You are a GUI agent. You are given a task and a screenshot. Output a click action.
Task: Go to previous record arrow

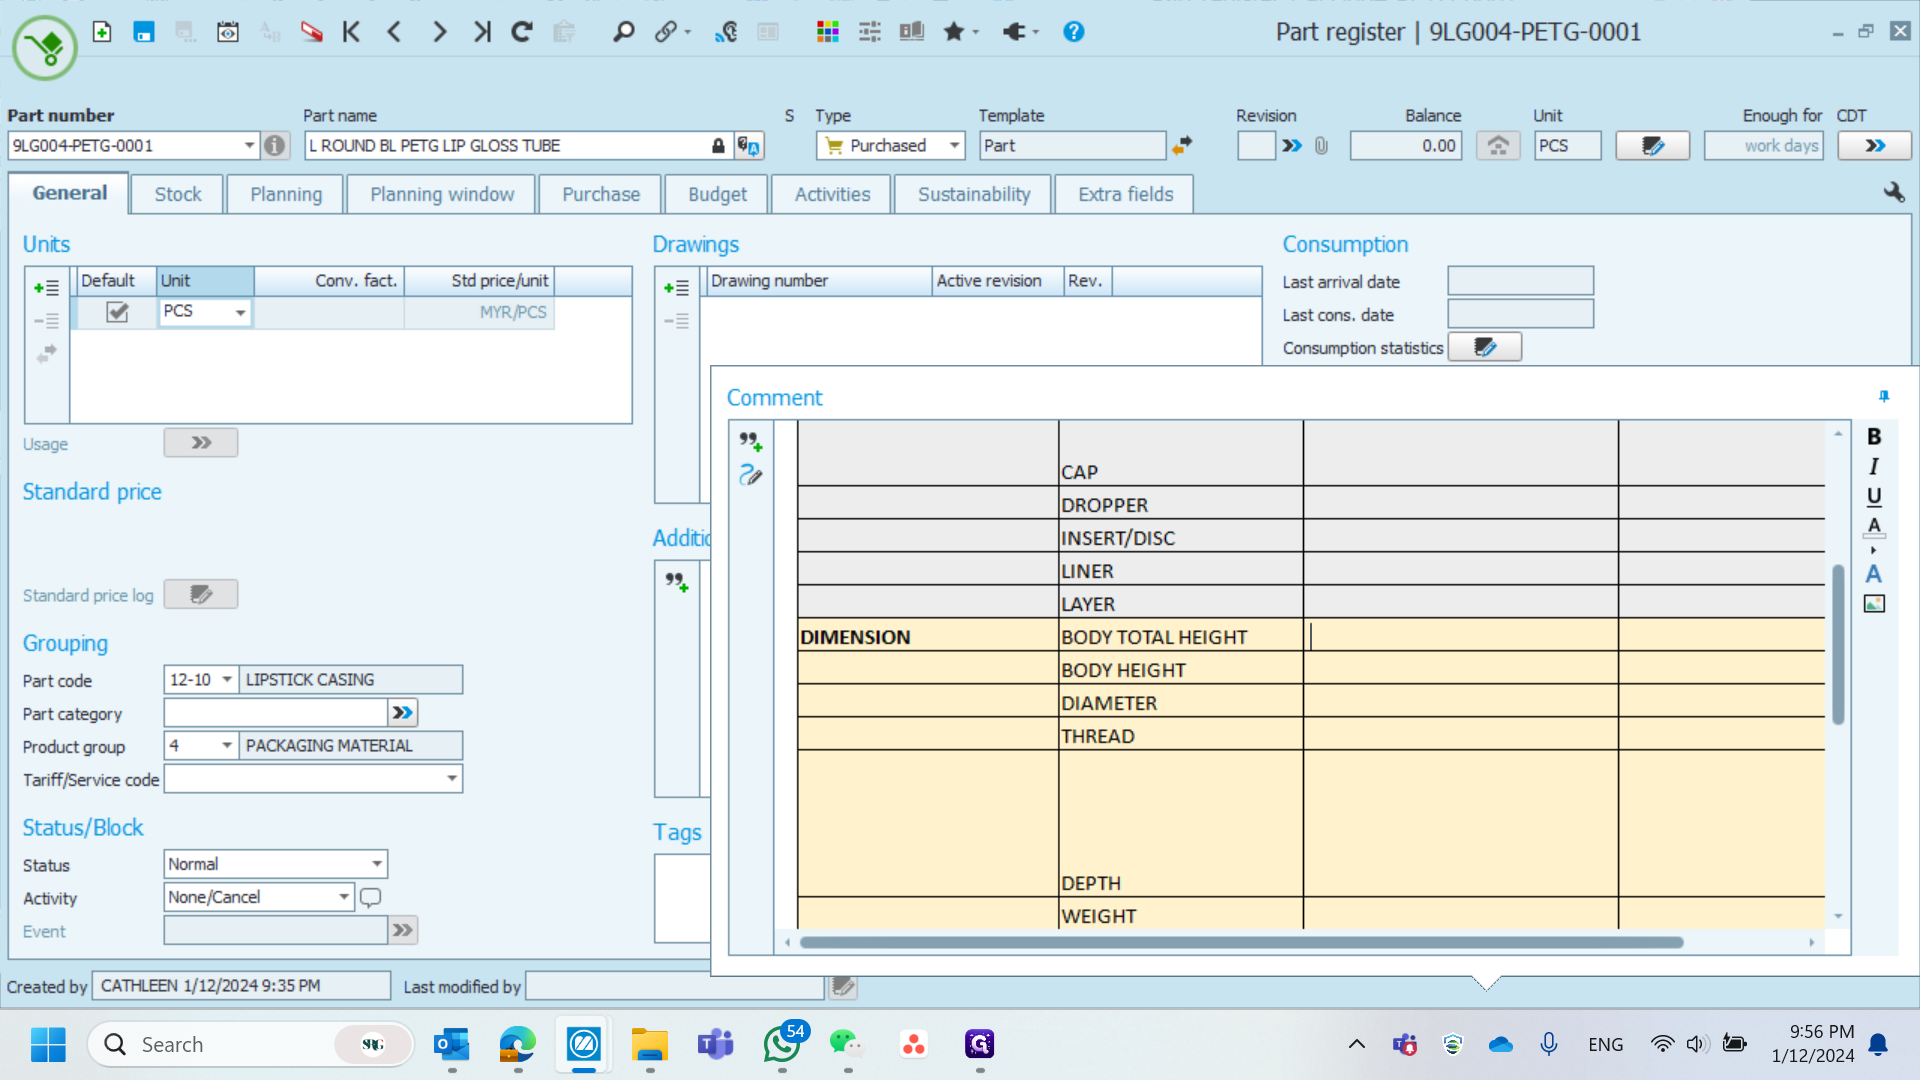tap(395, 32)
